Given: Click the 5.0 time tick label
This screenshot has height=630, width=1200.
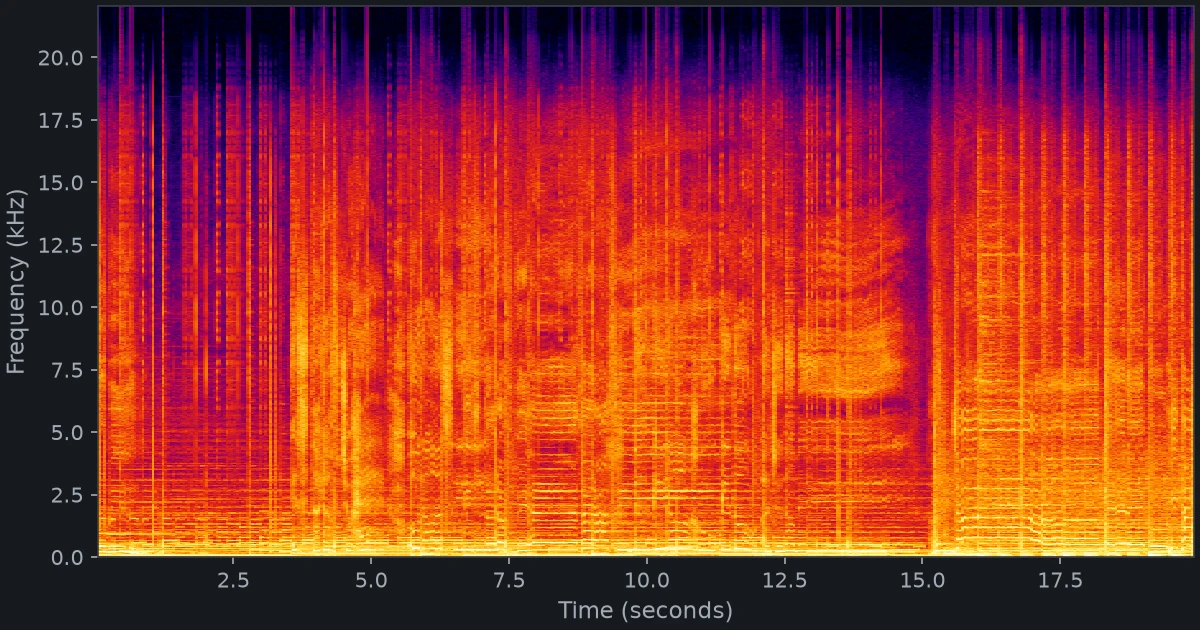Looking at the screenshot, I should [371, 580].
